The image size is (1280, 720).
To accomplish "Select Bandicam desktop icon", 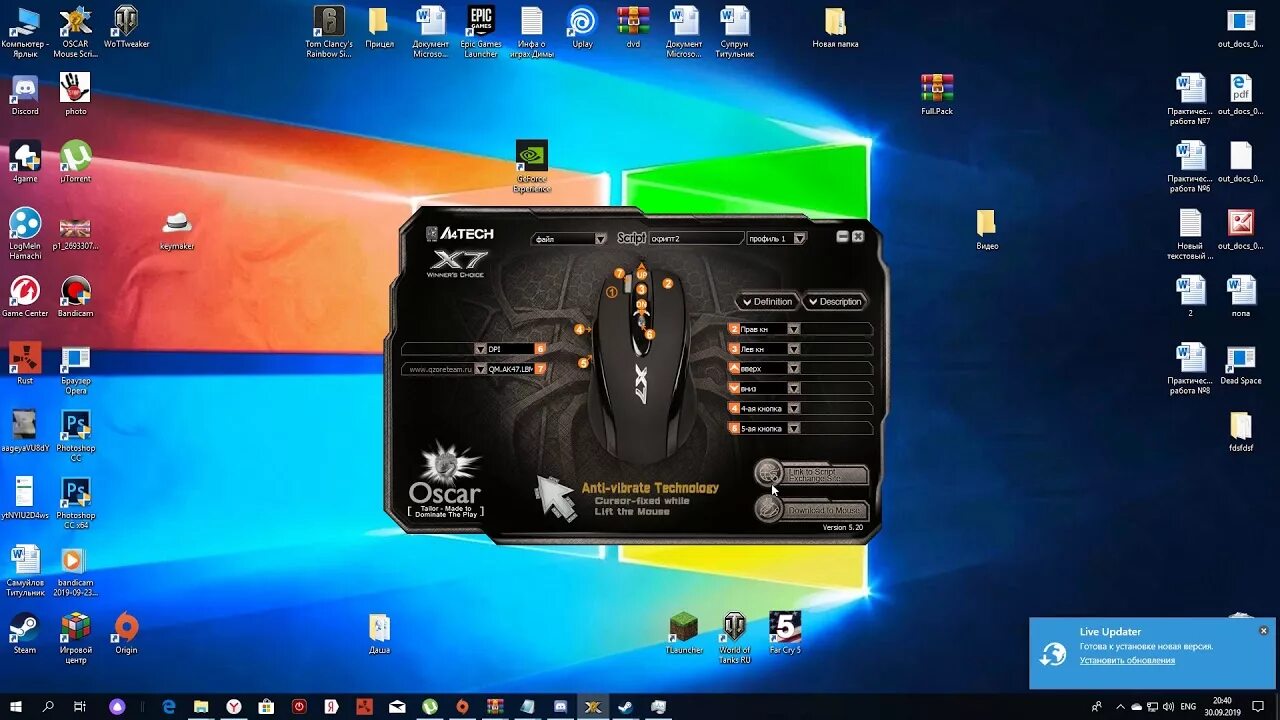I will (76, 297).
